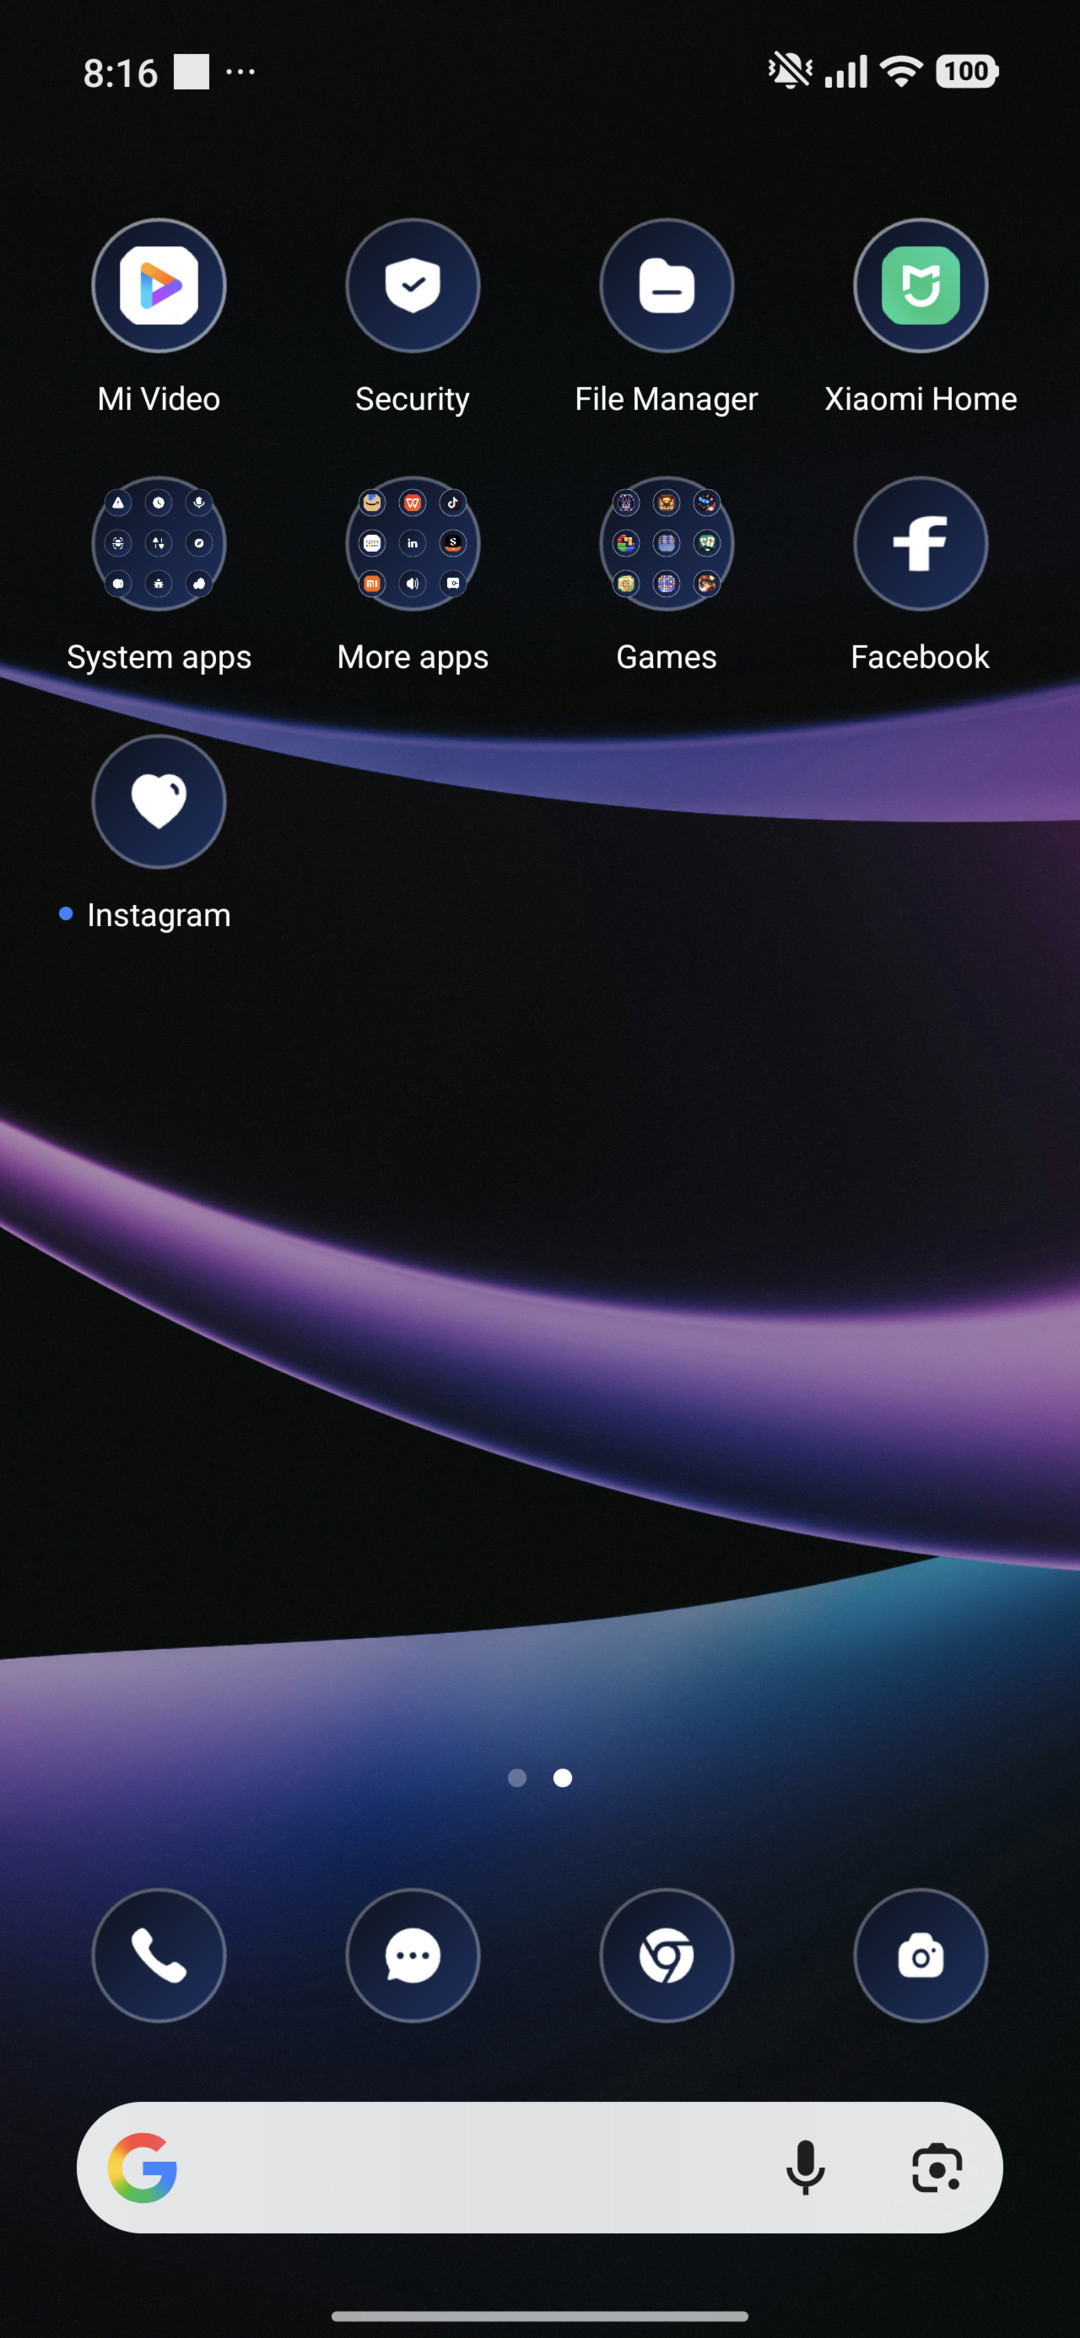Tap the white square notification icon
Screen dimensions: 1080x2338
coord(191,72)
